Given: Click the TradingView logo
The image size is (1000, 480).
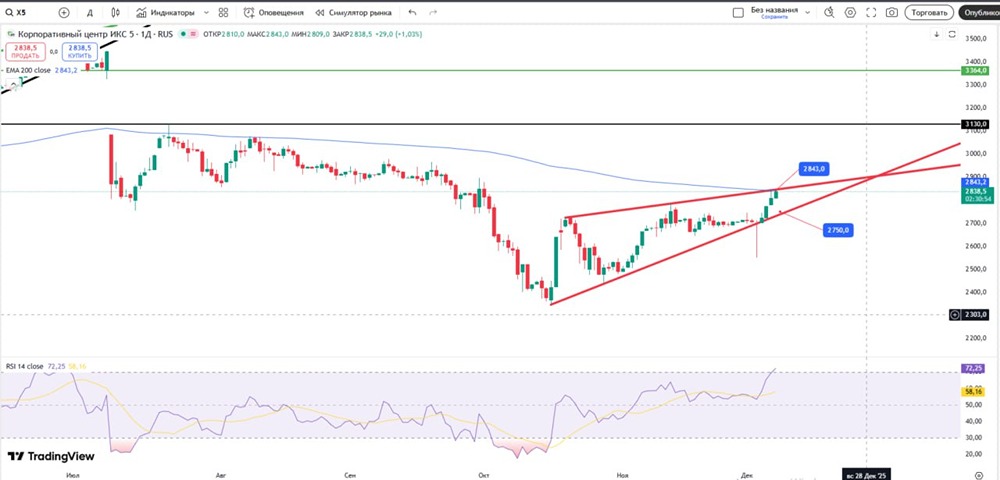Looking at the screenshot, I should coord(51,456).
